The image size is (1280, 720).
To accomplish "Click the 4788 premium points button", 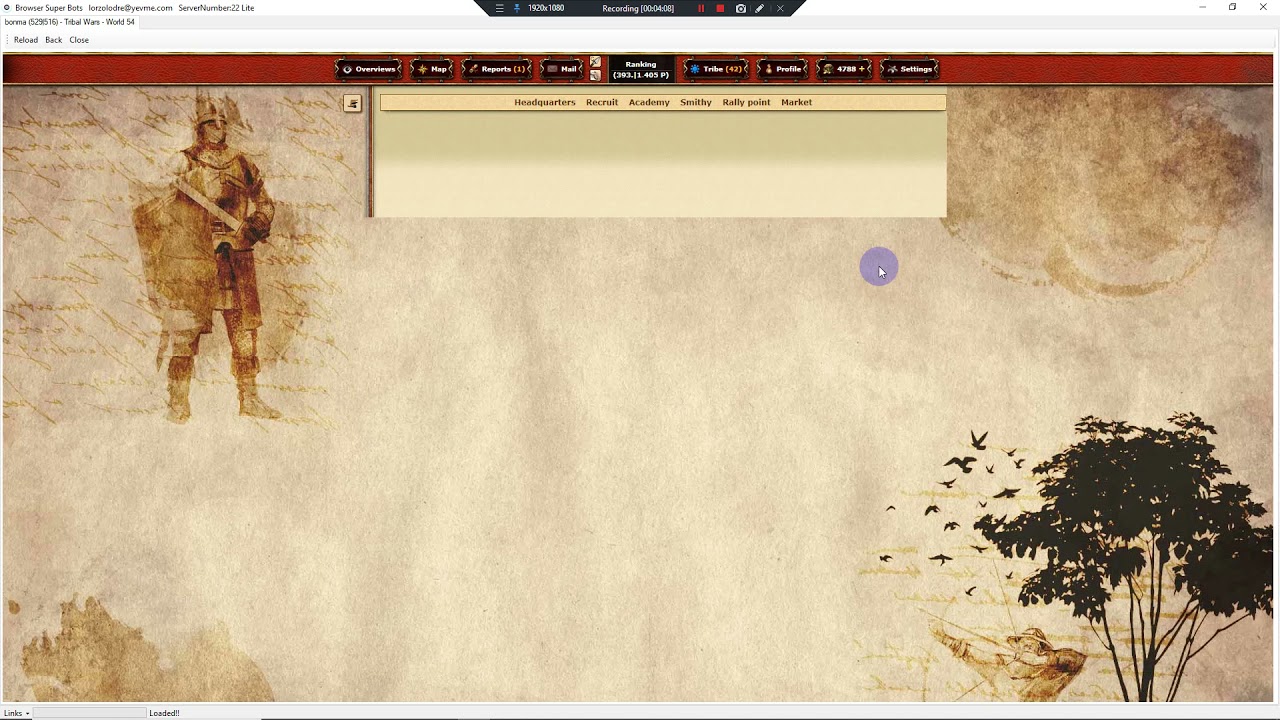I will [x=845, y=69].
